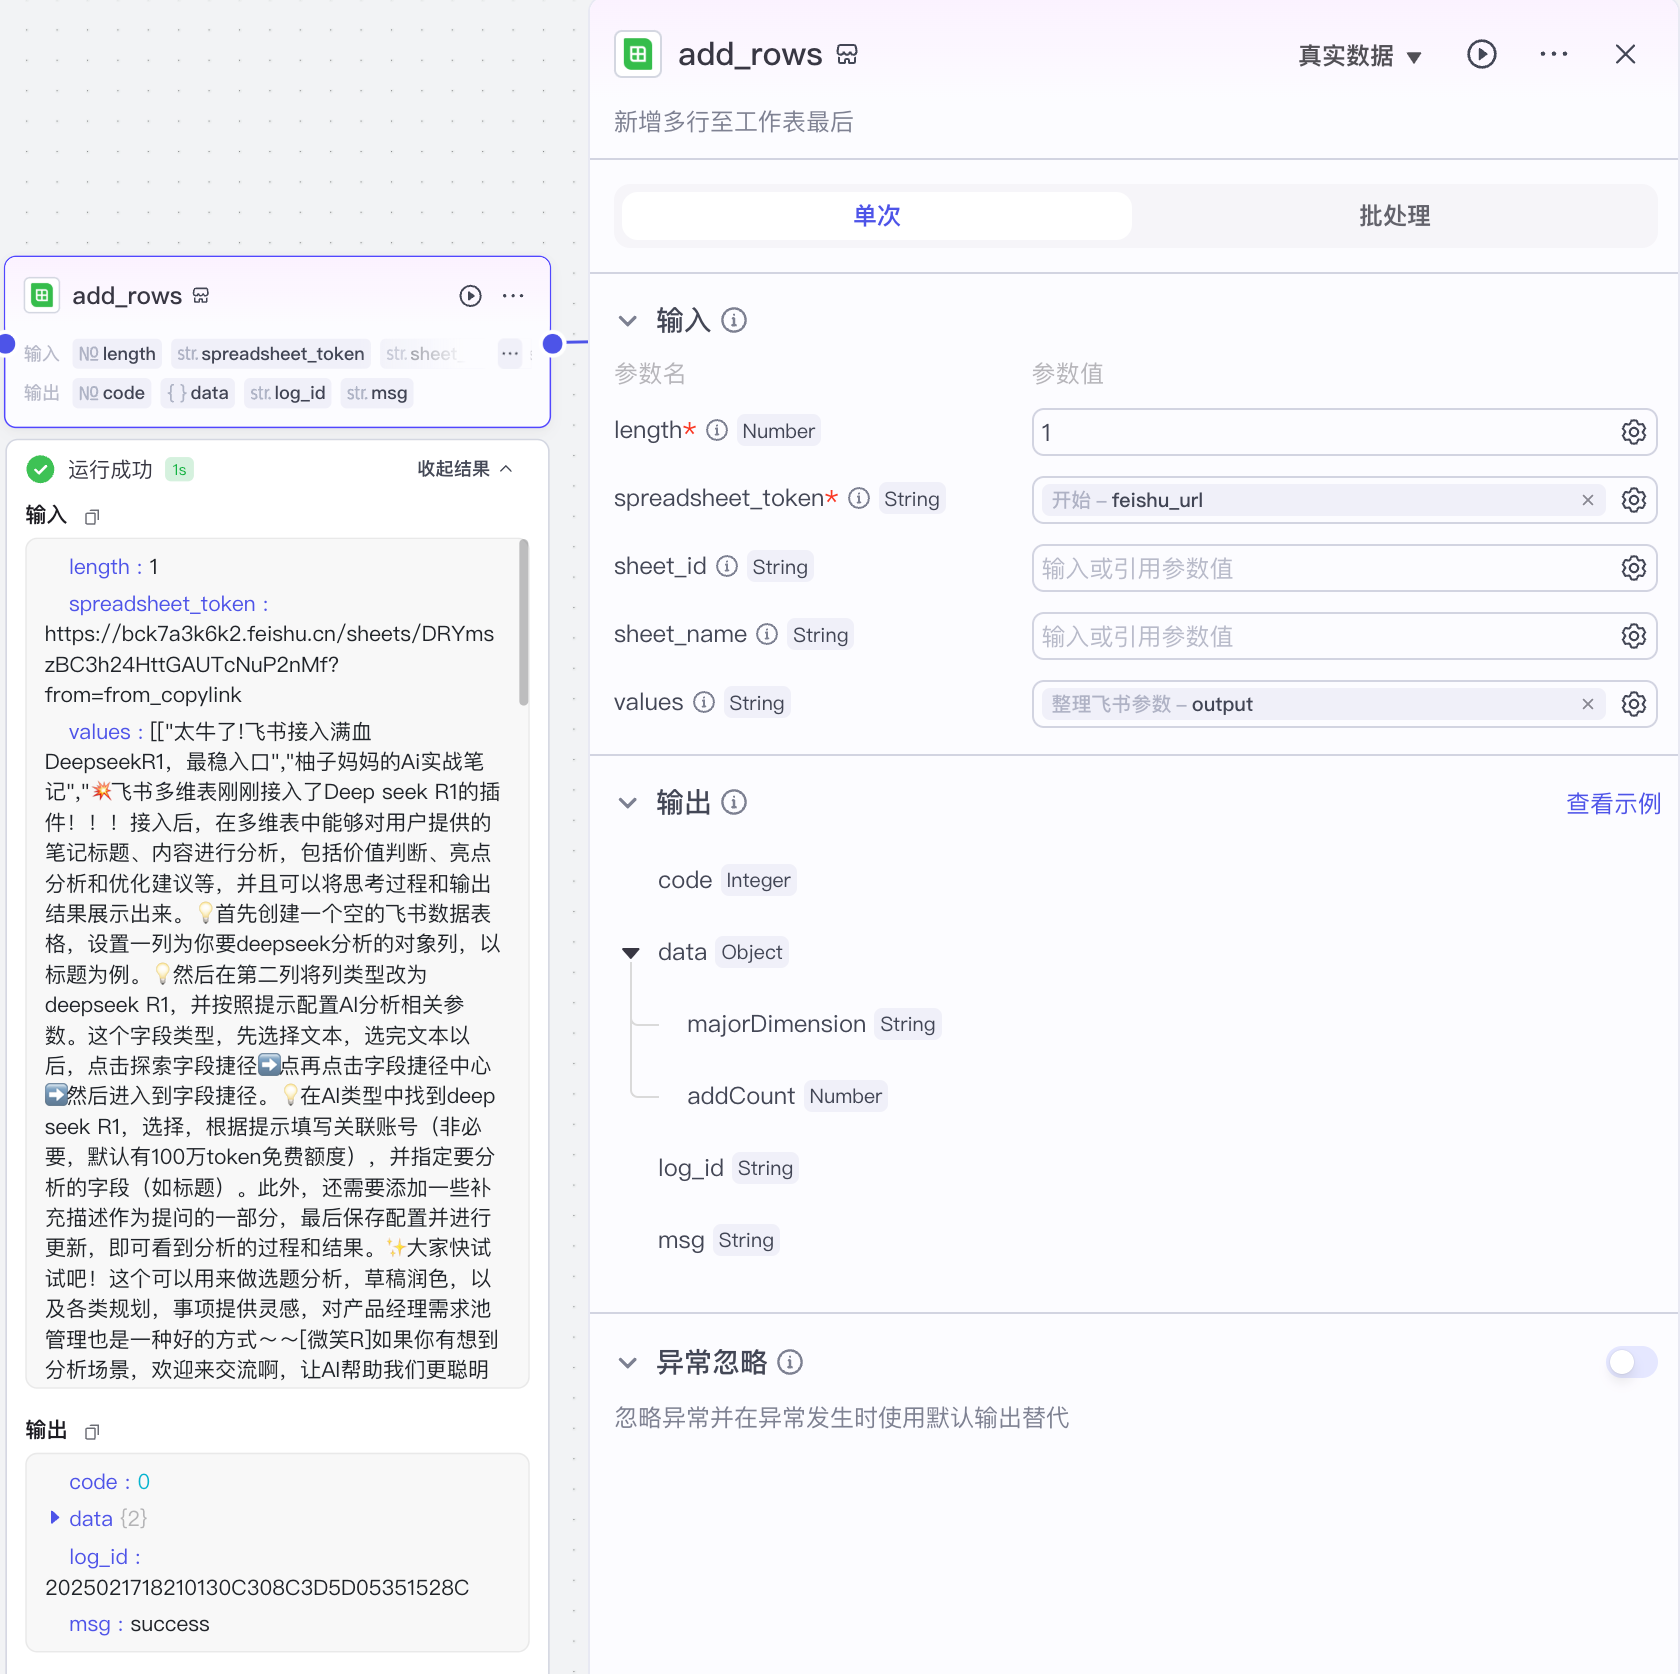
Task: Click the 运行成功 status icon
Action: [x=41, y=469]
